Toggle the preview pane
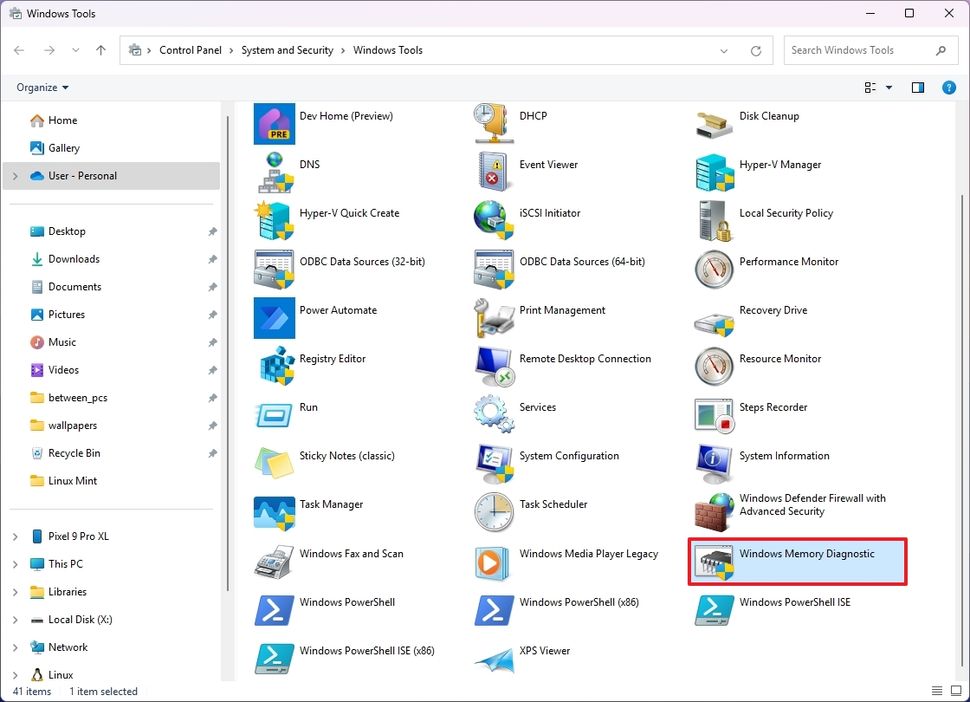The height and width of the screenshot is (702, 970). point(917,87)
